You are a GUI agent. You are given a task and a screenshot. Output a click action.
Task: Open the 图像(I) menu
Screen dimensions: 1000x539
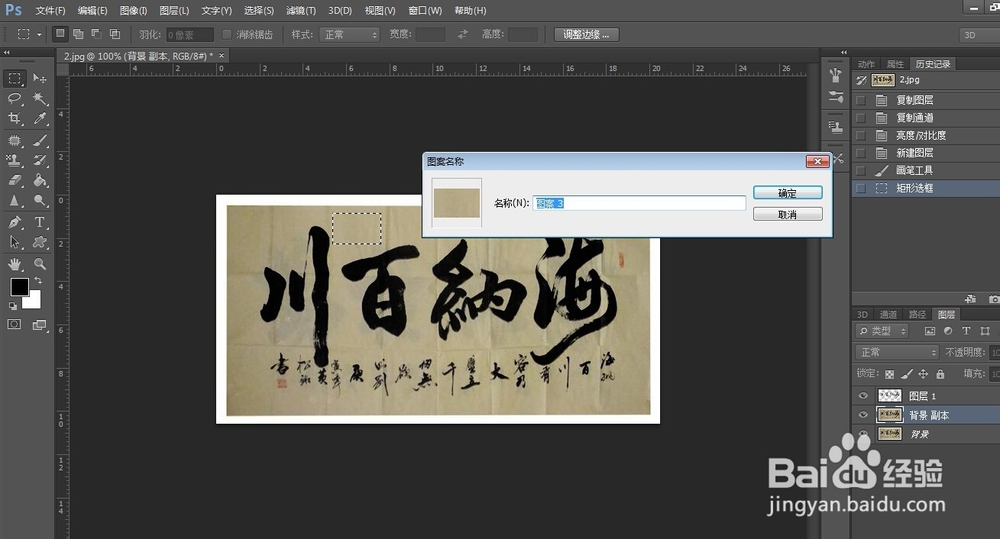pos(133,10)
